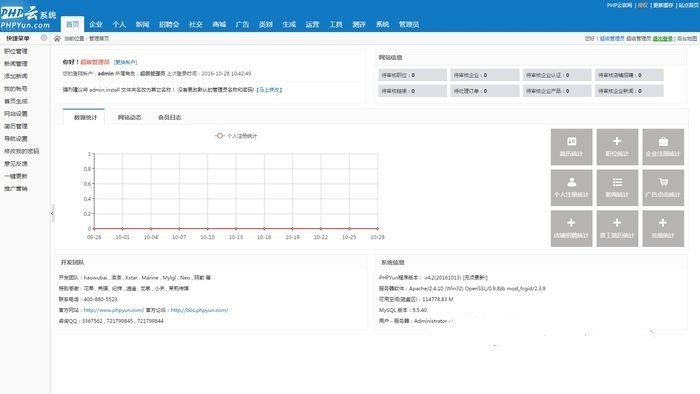The image size is (700, 394).
Task: Open the 社交 top navigation menu
Action: [x=196, y=25]
